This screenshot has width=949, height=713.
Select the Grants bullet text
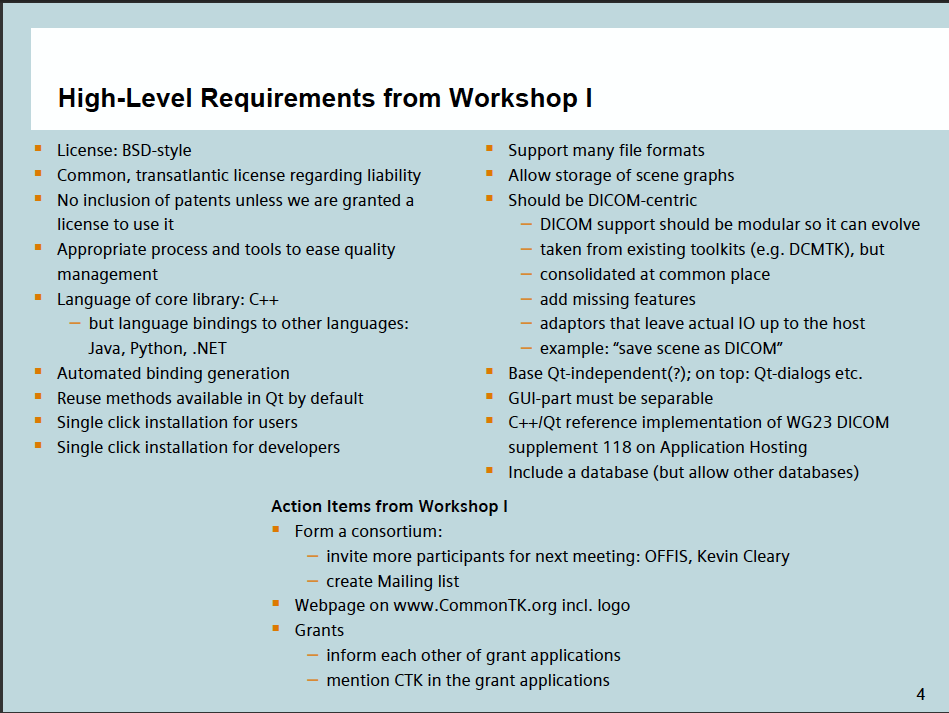[x=319, y=630]
